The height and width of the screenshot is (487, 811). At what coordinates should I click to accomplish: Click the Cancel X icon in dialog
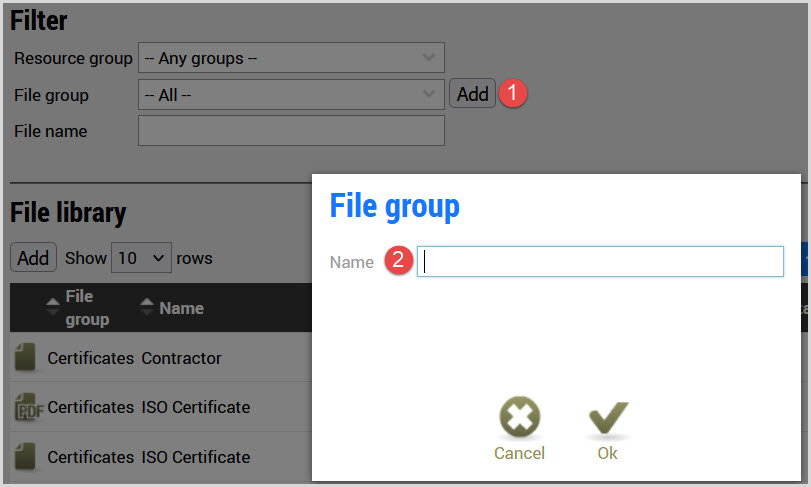coord(519,418)
